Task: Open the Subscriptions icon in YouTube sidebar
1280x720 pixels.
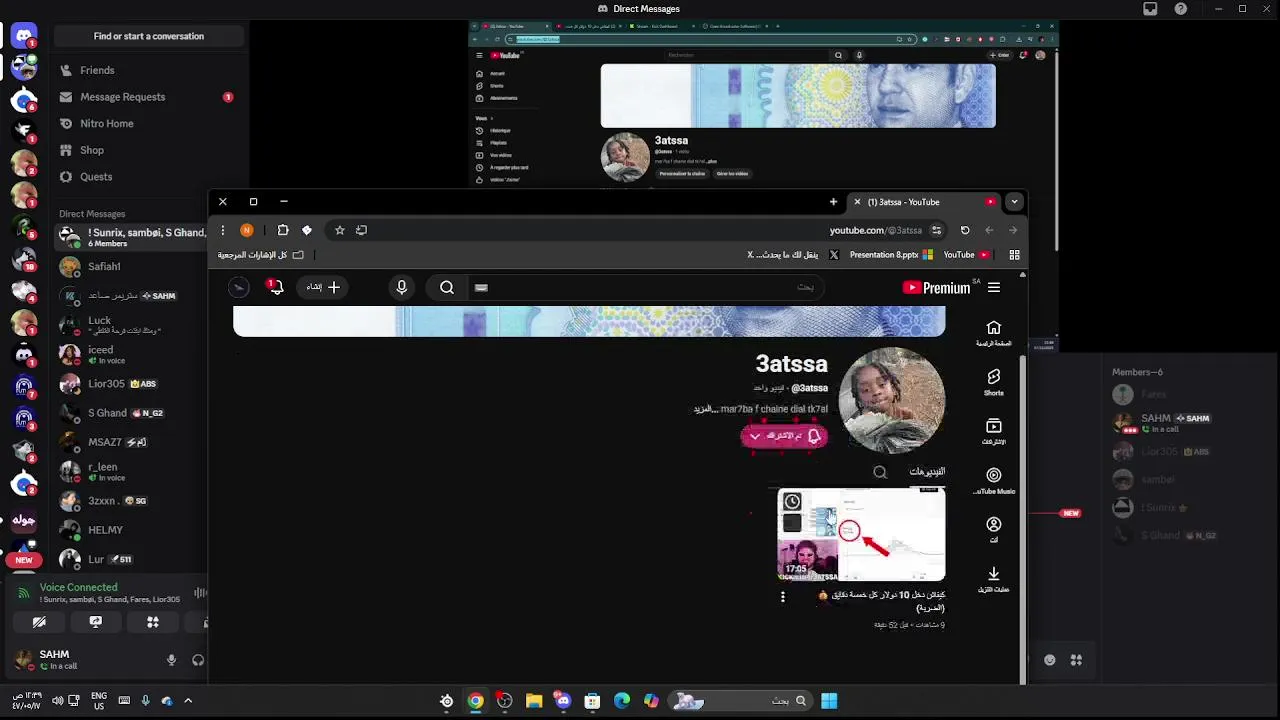Action: click(x=993, y=431)
